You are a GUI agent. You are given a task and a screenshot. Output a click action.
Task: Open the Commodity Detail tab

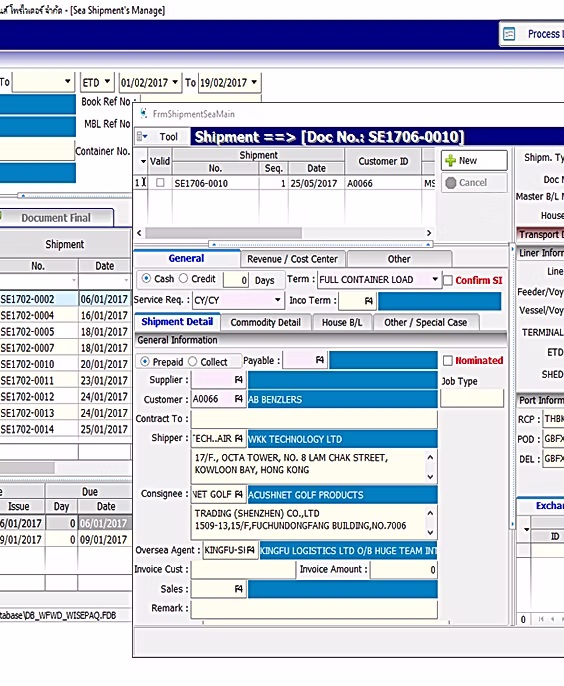pos(266,322)
